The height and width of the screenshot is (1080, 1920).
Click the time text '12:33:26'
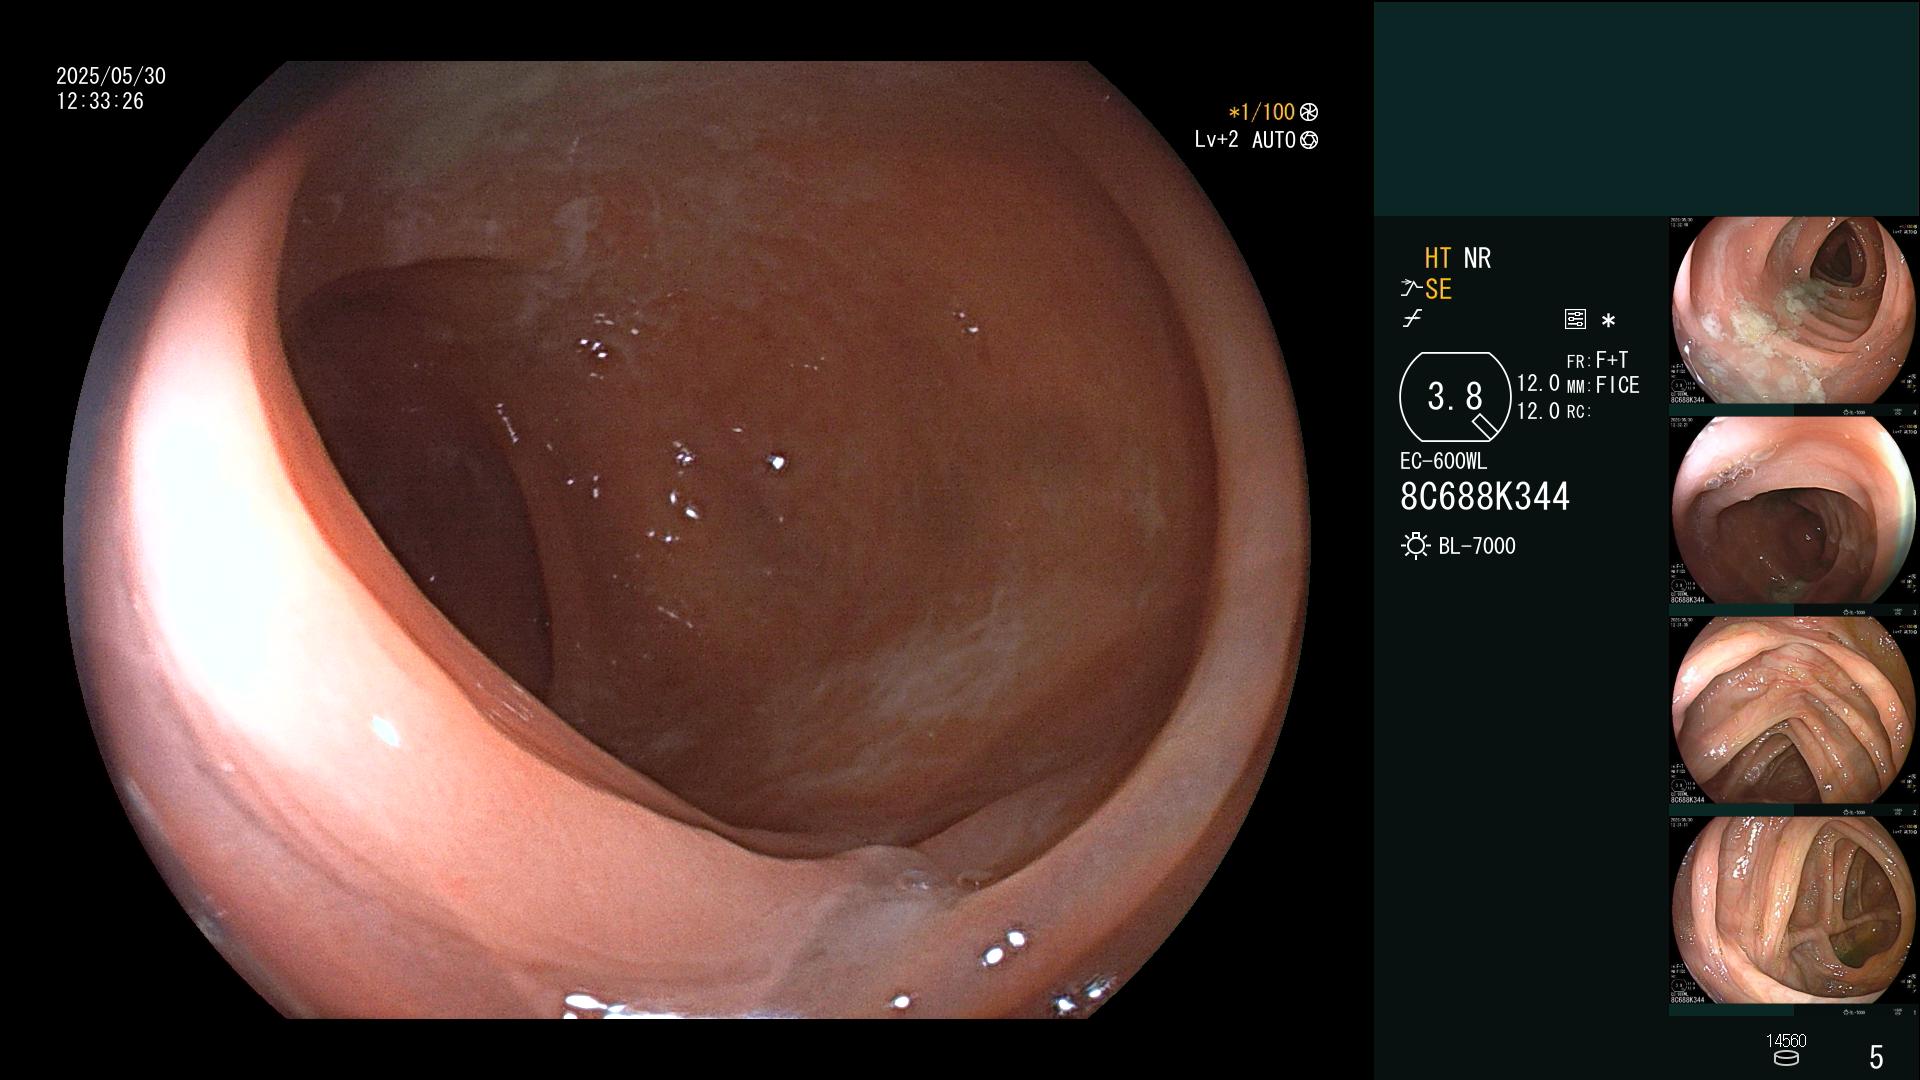tap(100, 102)
